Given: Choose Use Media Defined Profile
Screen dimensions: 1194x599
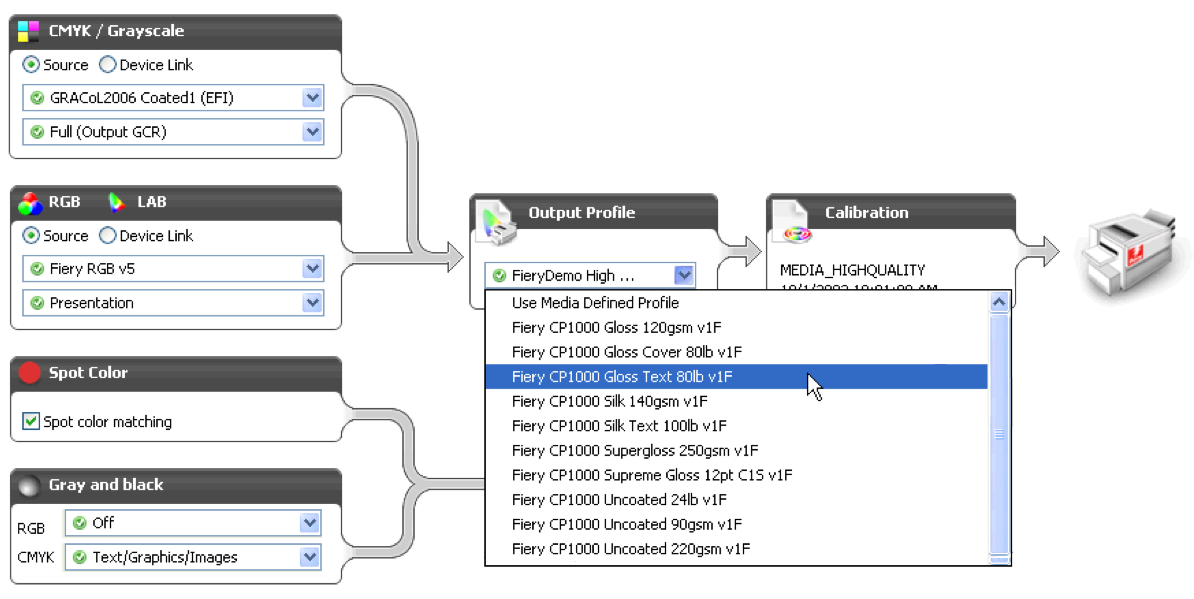Looking at the screenshot, I should point(736,303).
